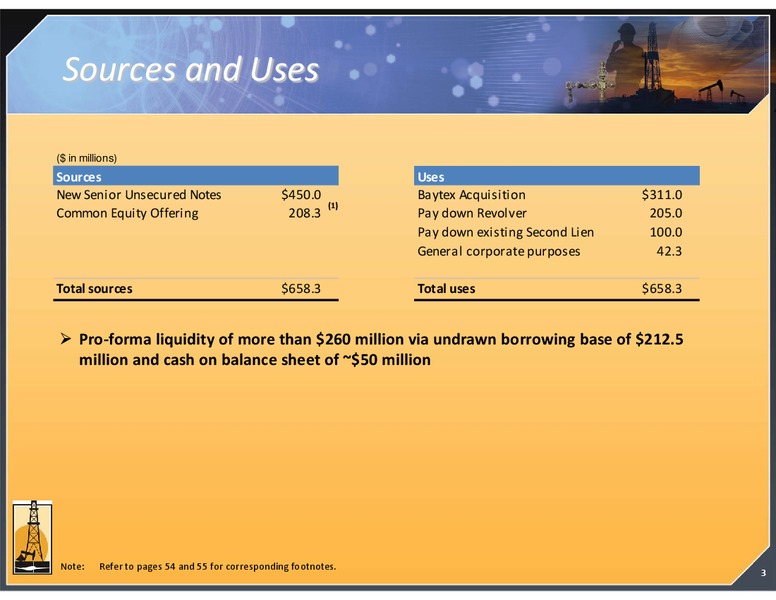
Task: Click the arrow bullet before 'Pro-forma liquidity'
Action: click(x=66, y=339)
